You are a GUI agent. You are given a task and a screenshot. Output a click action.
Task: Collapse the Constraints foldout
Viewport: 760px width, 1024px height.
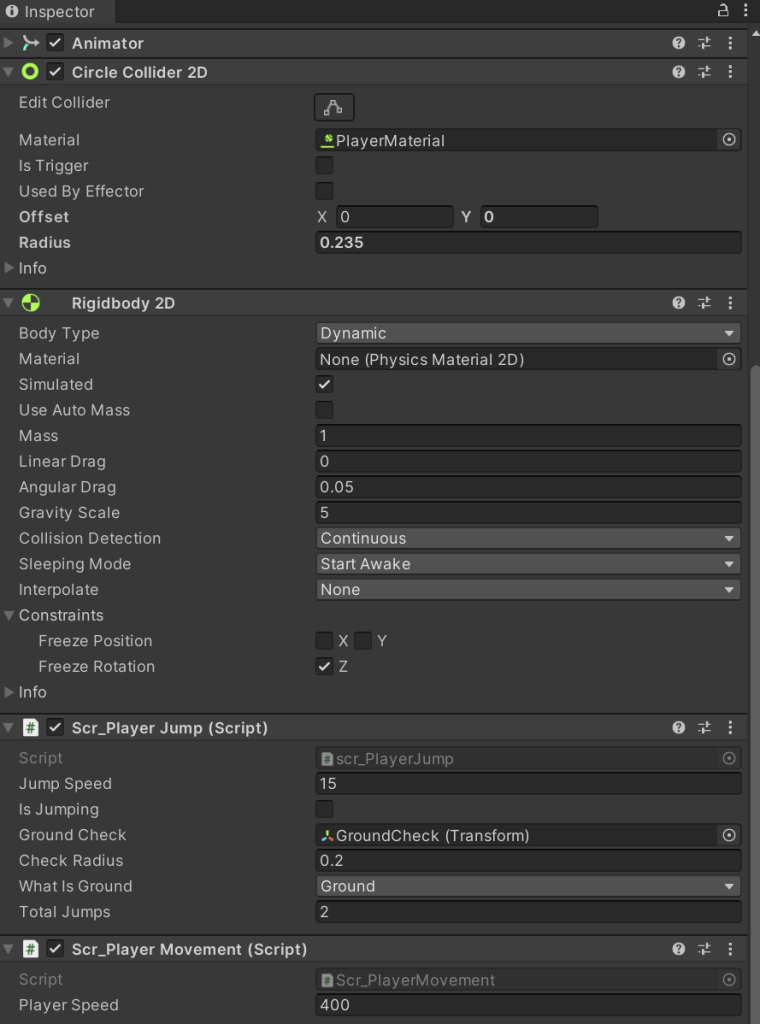click(x=10, y=615)
